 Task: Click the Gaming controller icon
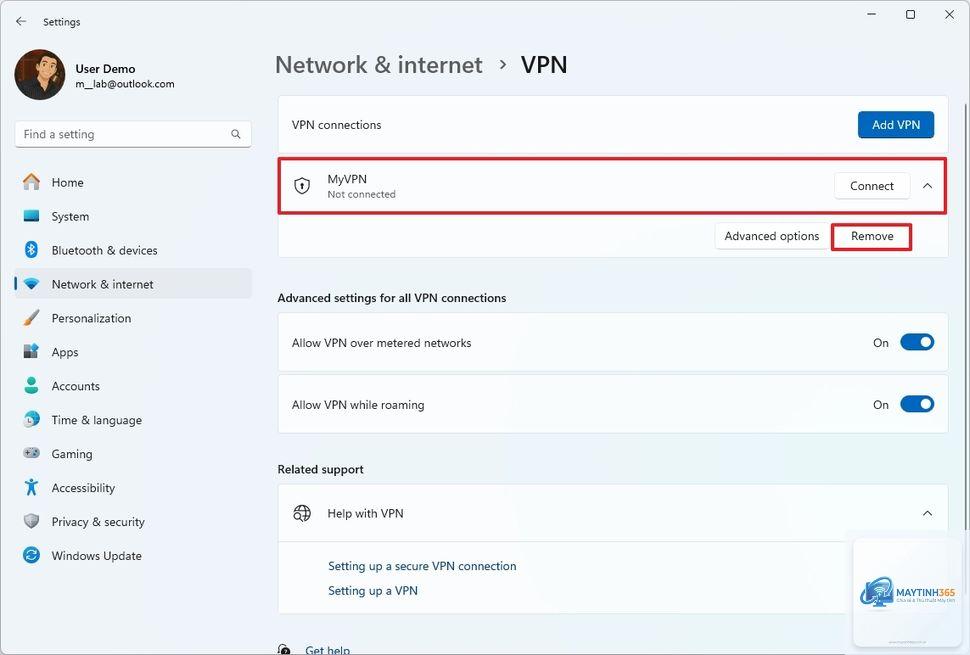pyautogui.click(x=31, y=453)
